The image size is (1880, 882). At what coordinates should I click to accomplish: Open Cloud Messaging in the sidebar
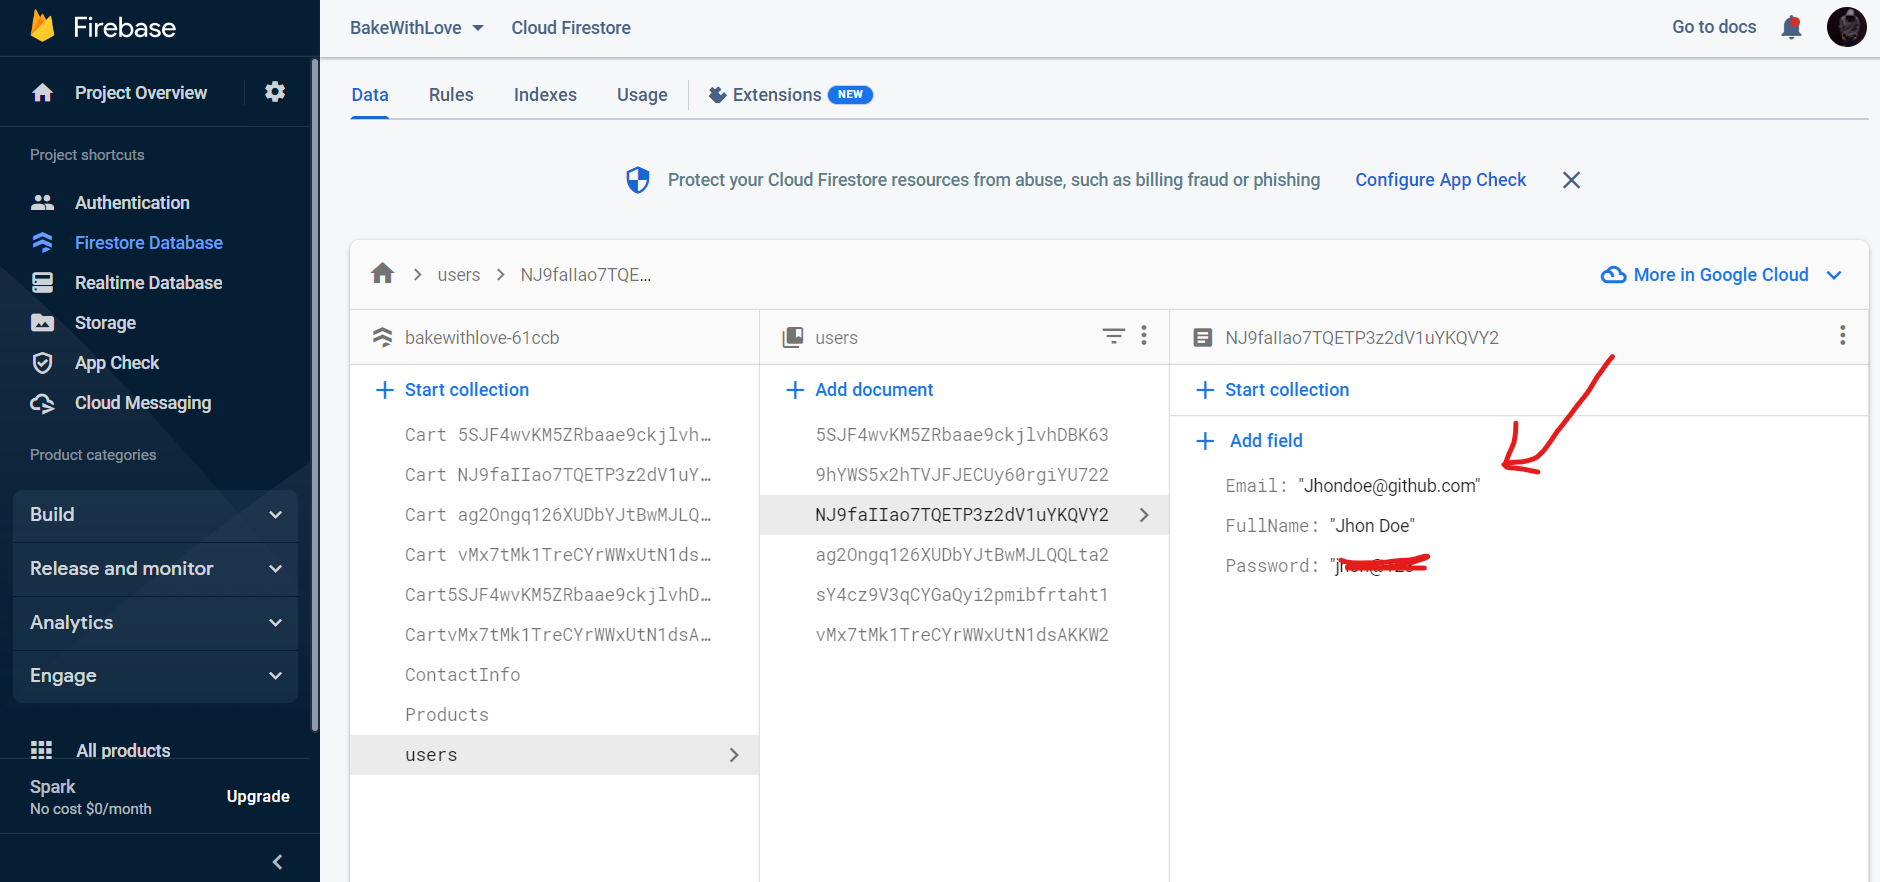[143, 402]
